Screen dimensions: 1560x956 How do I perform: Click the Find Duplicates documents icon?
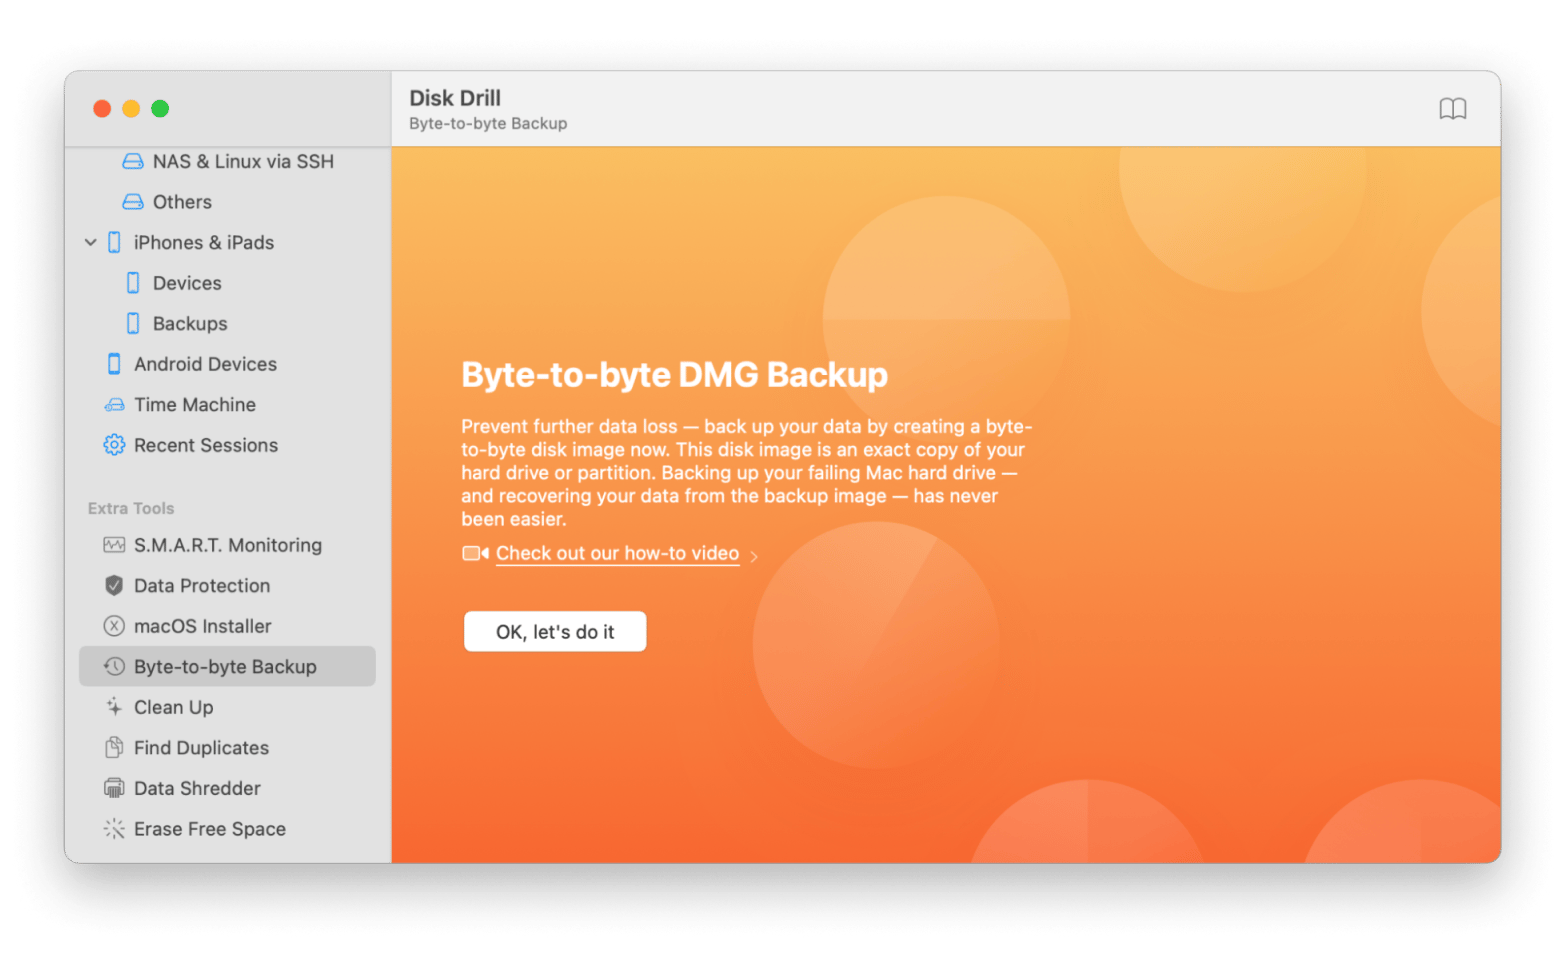pyautogui.click(x=114, y=747)
